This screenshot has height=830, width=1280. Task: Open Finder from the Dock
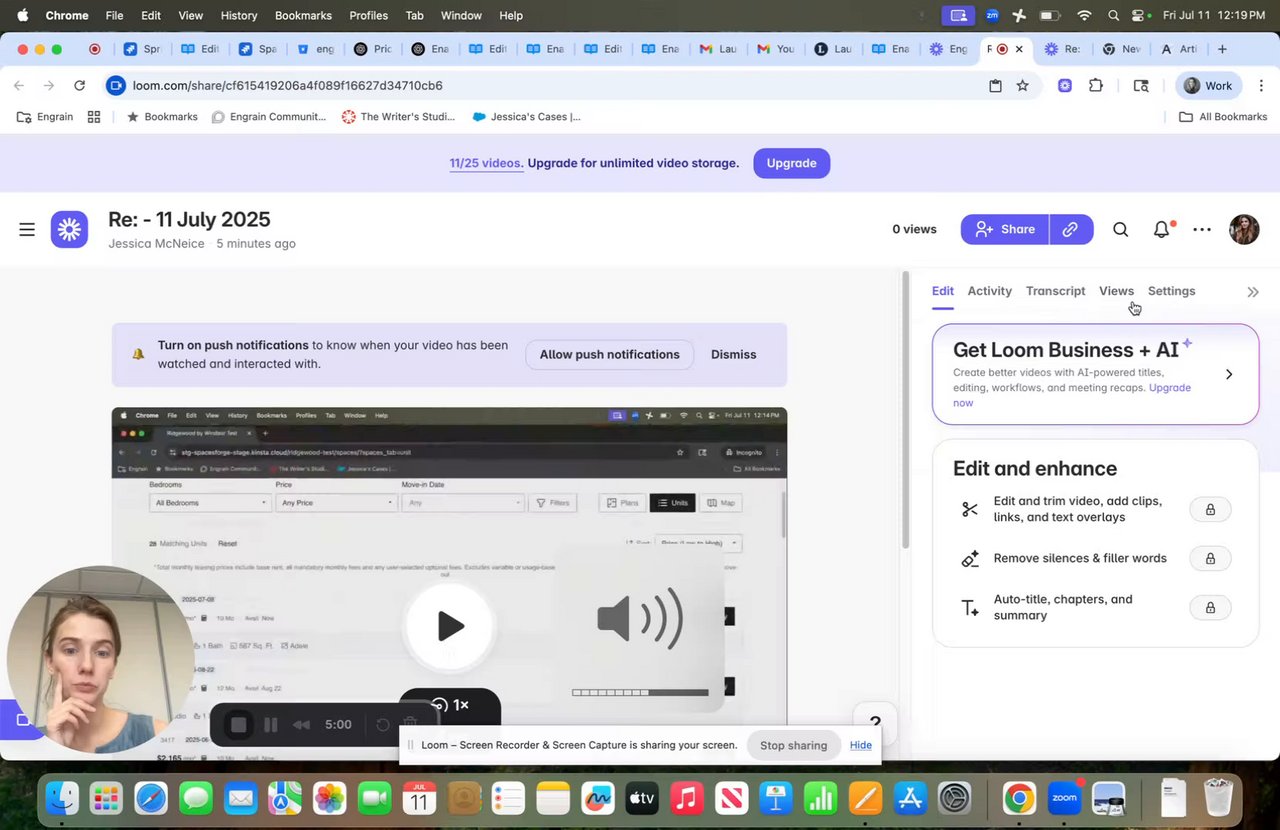click(62, 798)
